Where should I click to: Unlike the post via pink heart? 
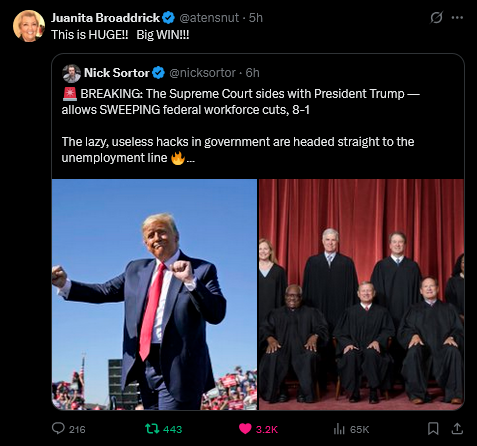[245, 429]
